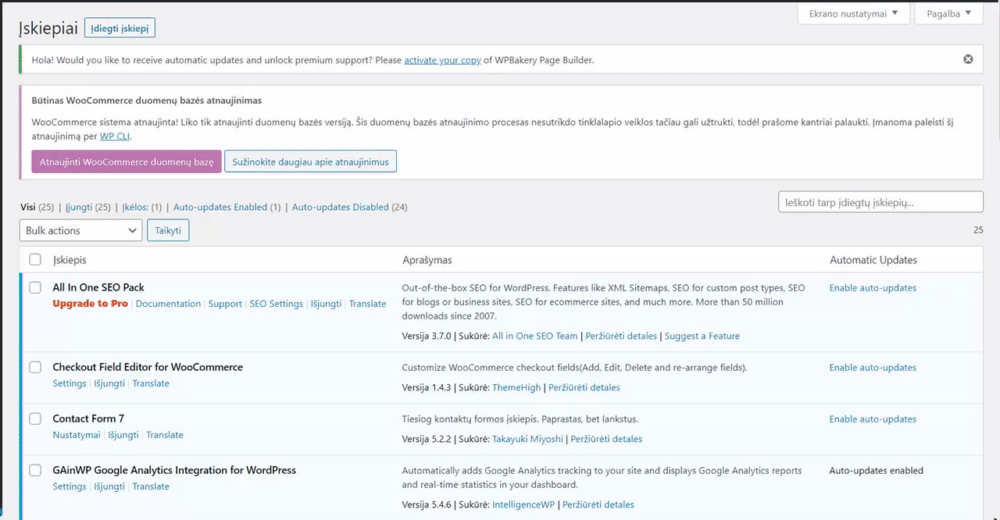
Task: Click the Įdiegti įskiepį button
Action: coord(120,29)
